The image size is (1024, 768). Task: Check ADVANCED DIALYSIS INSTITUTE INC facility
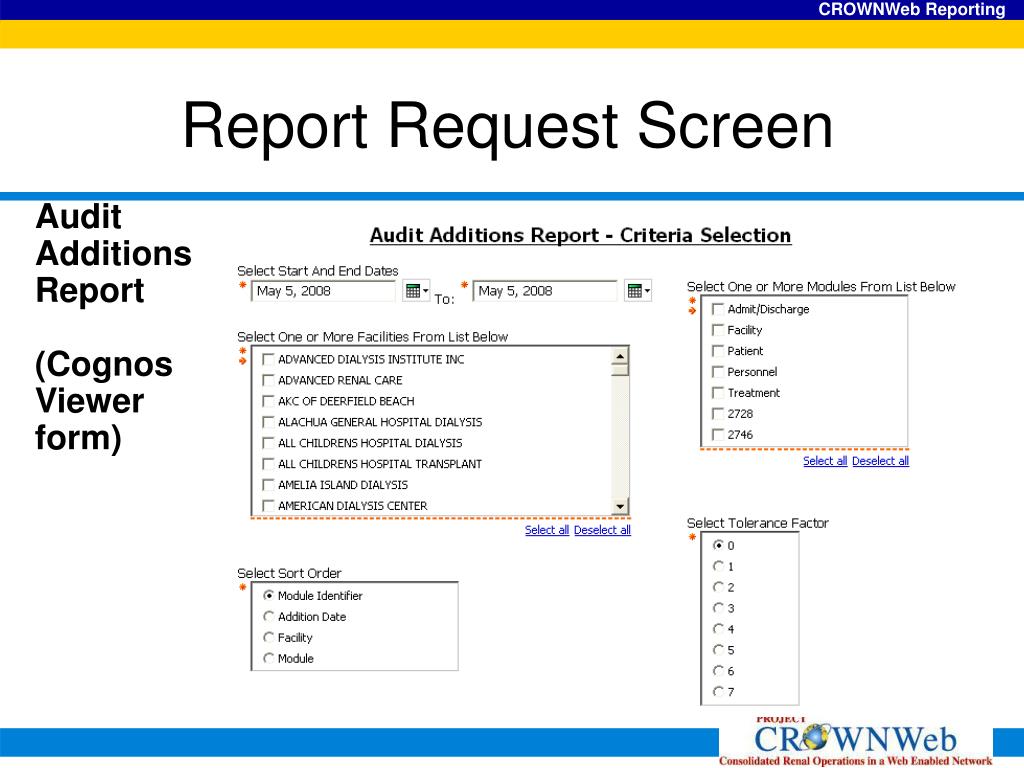[x=268, y=359]
